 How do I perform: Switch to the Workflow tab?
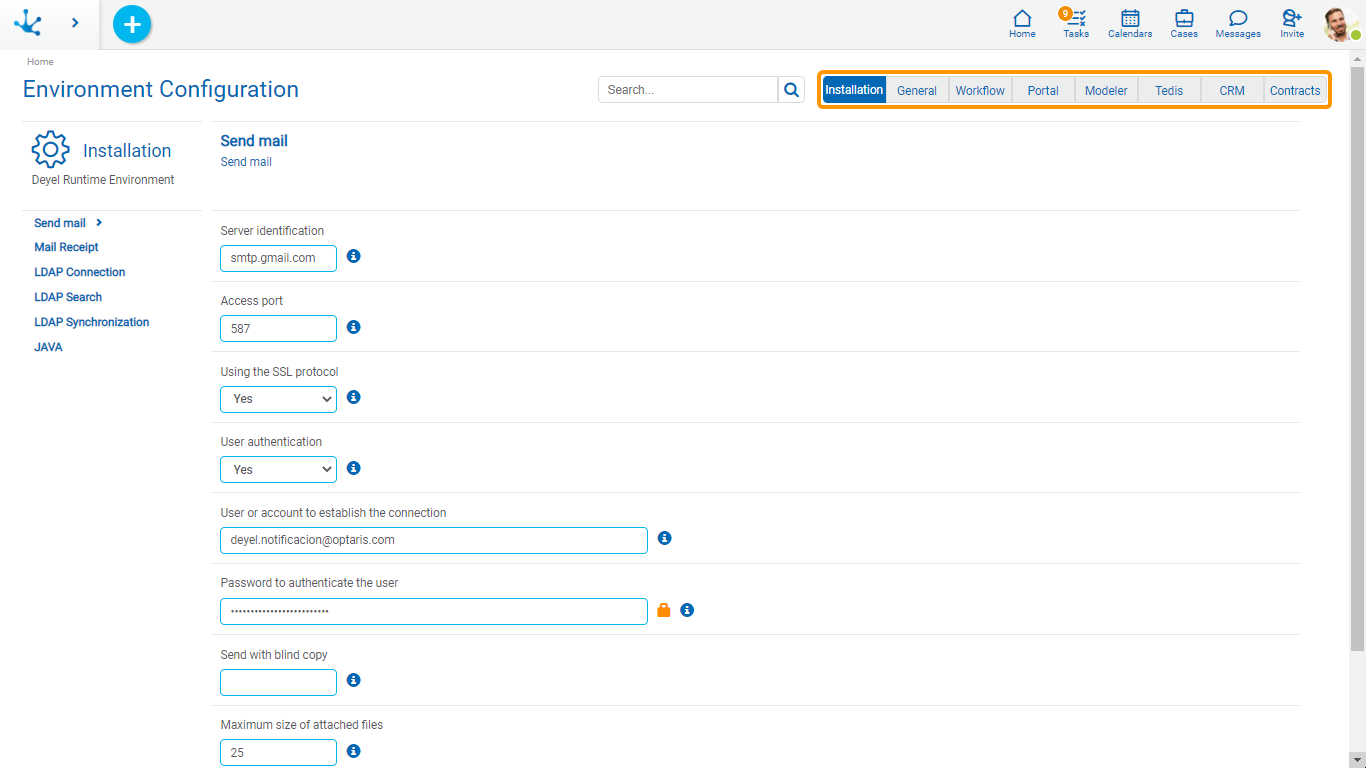click(x=980, y=90)
